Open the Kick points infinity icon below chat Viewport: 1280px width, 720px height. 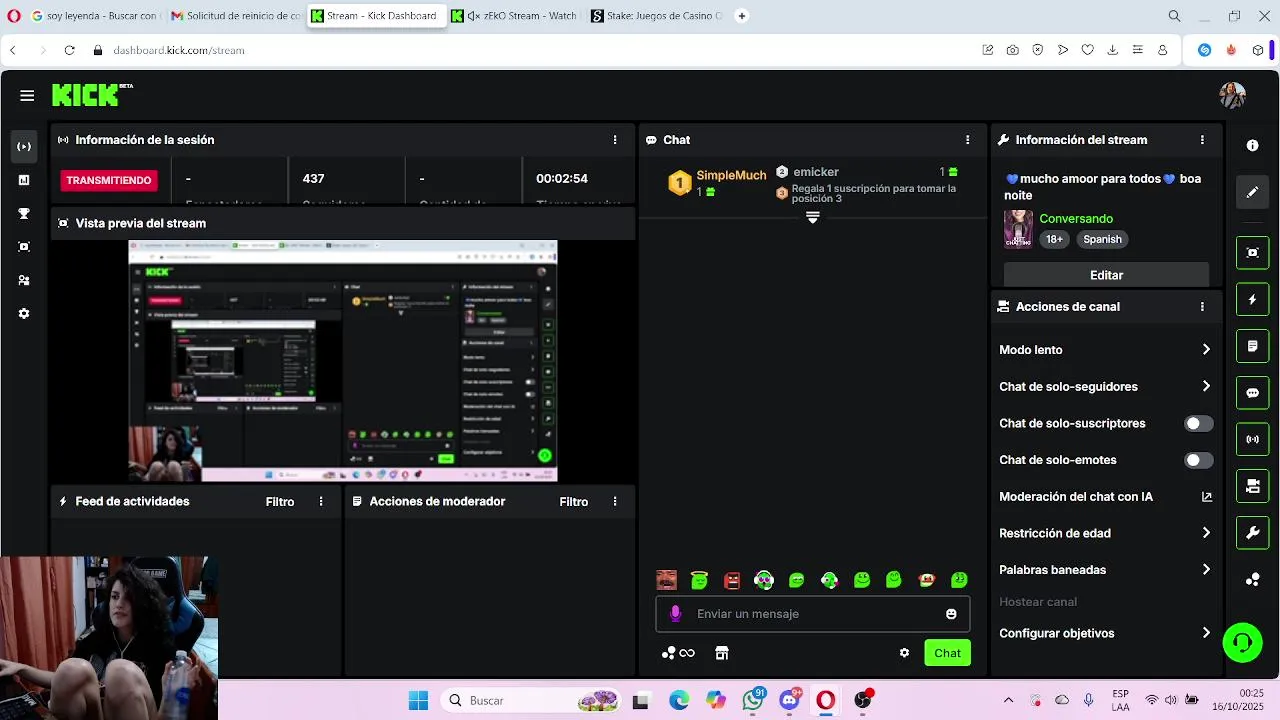[678, 653]
